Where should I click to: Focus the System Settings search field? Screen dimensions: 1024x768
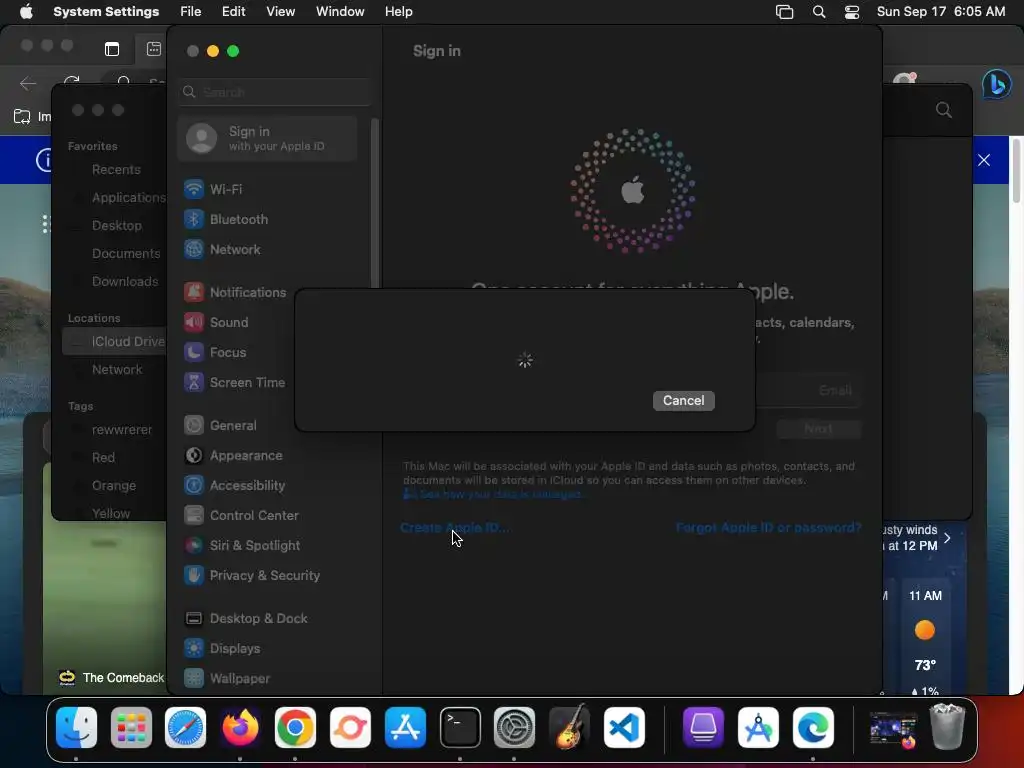point(274,92)
